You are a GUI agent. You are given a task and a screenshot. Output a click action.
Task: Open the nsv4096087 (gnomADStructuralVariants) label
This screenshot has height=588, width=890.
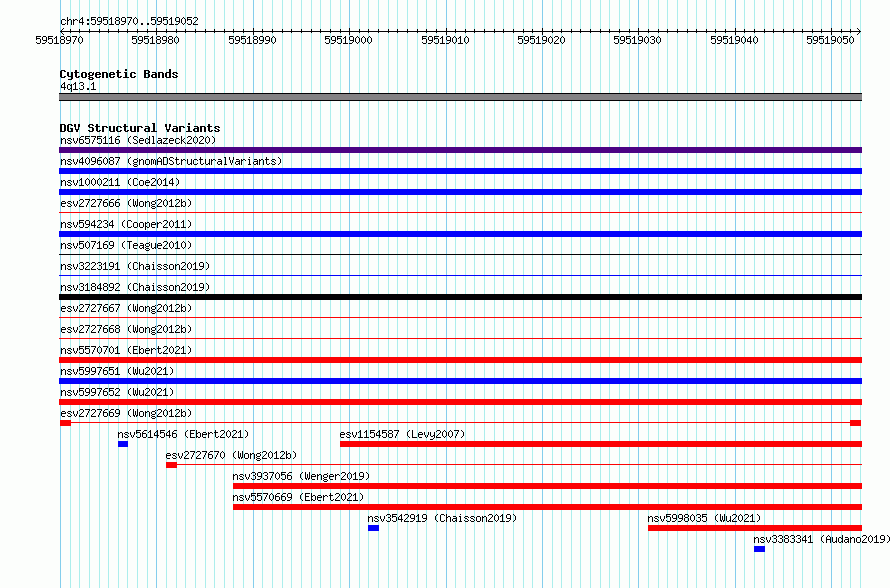pyautogui.click(x=171, y=161)
